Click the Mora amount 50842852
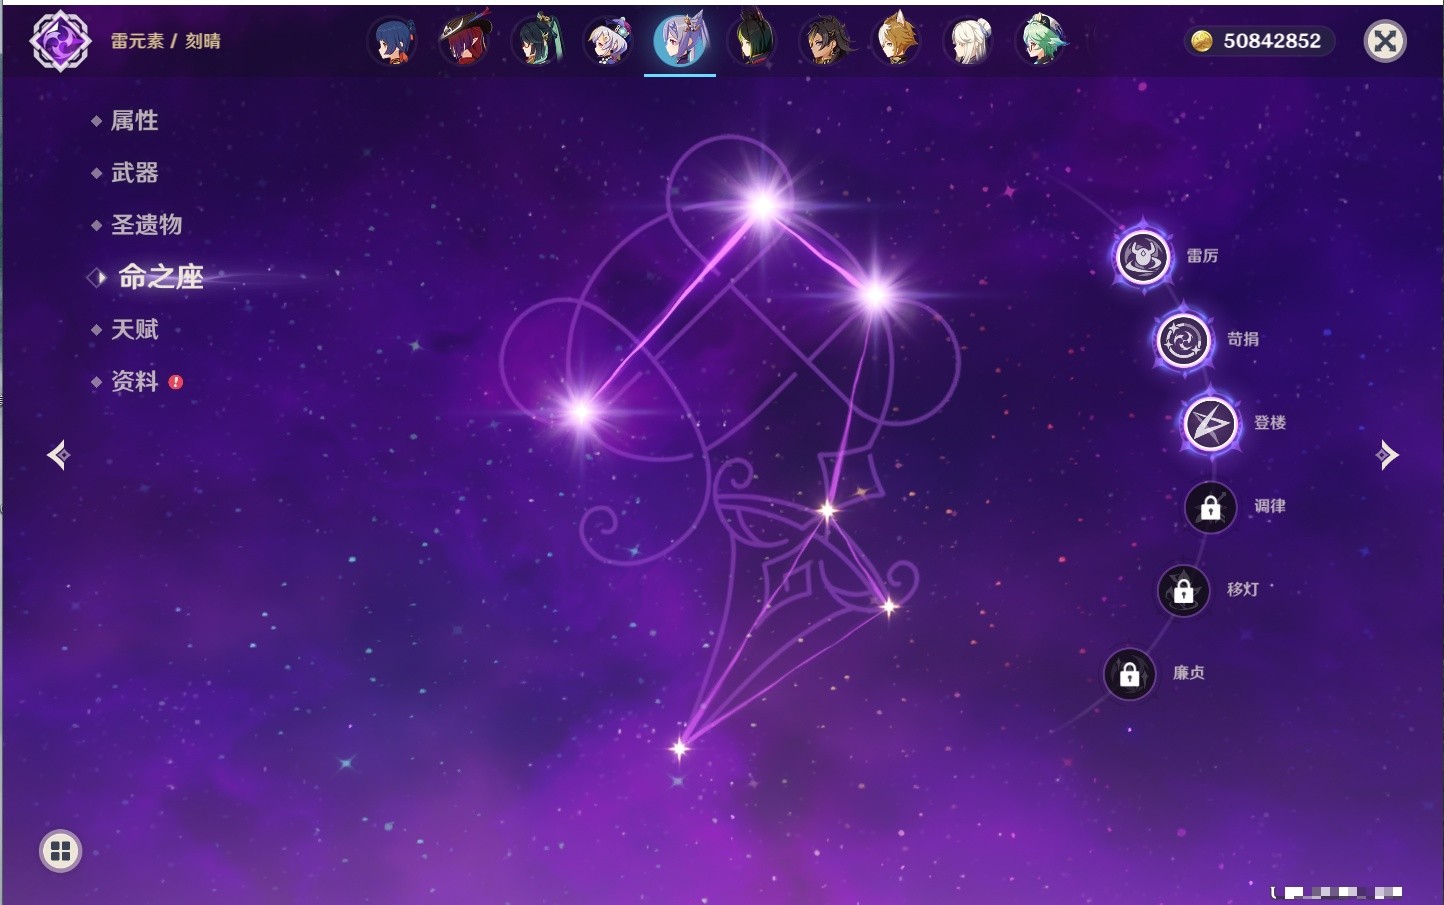Viewport: 1444px width, 905px height. coord(1272,41)
